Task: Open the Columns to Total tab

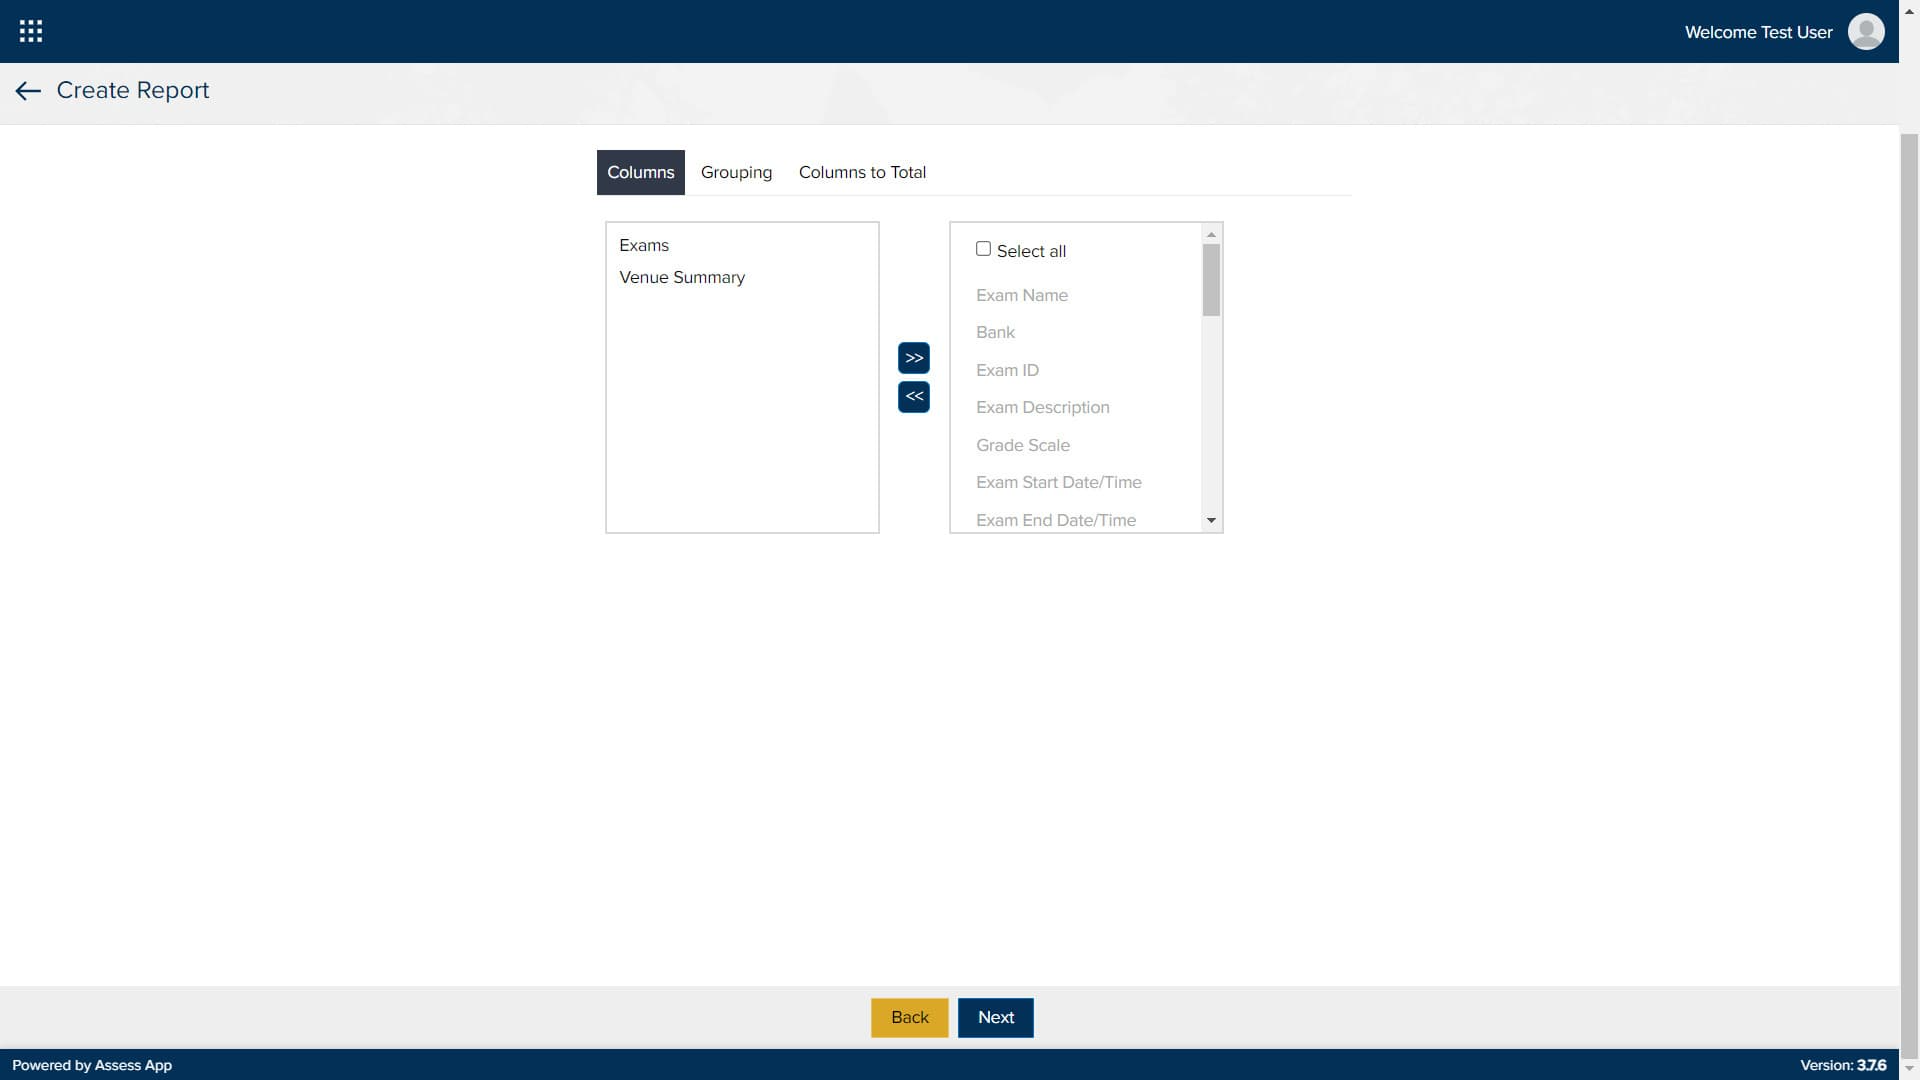Action: (x=862, y=172)
